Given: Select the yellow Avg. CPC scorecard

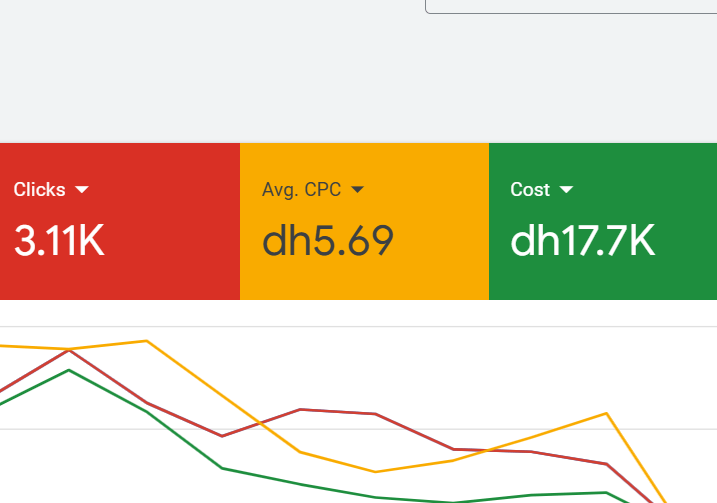Looking at the screenshot, I should pos(364,221).
